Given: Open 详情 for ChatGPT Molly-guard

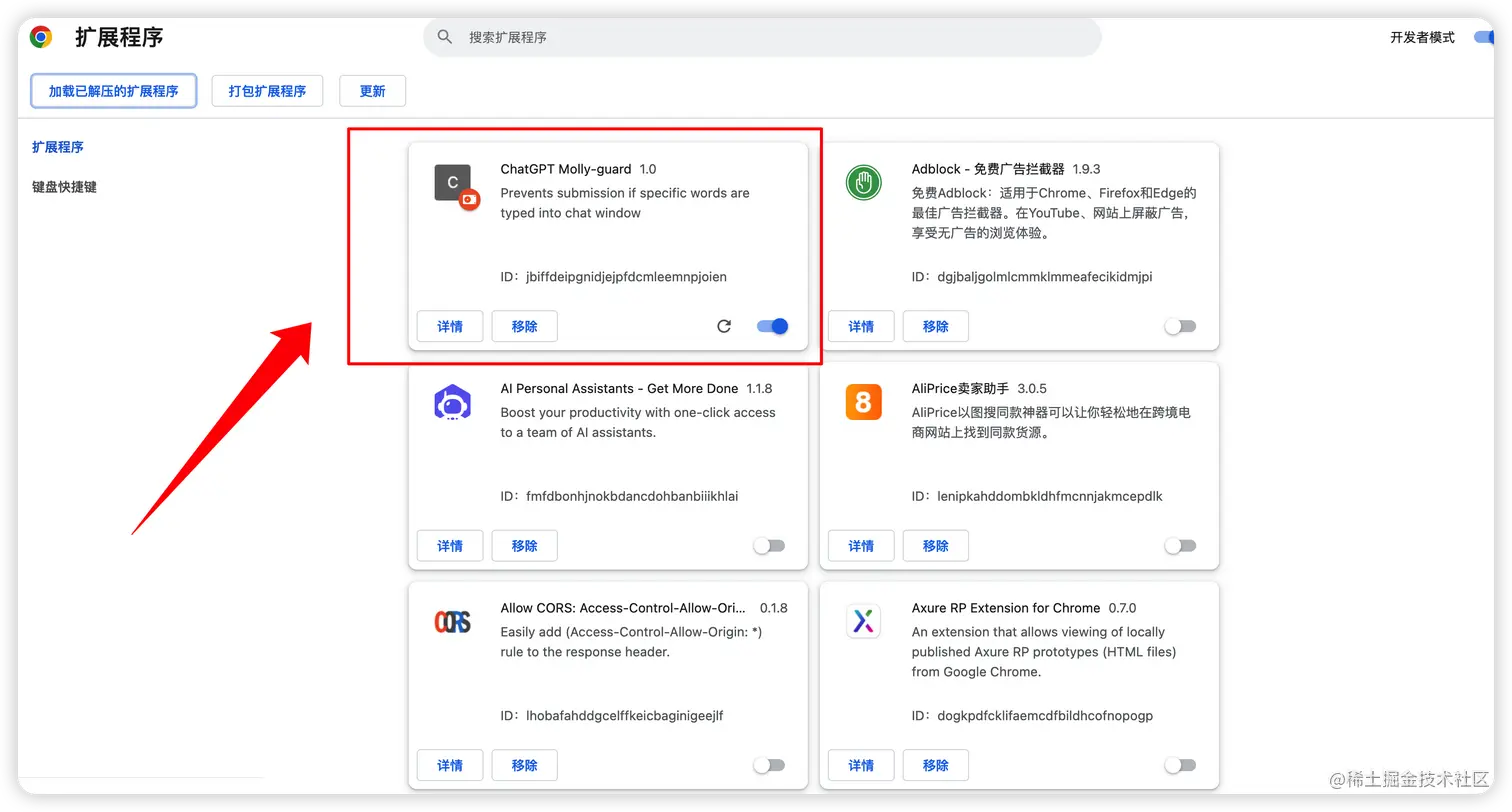Looking at the screenshot, I should (450, 326).
